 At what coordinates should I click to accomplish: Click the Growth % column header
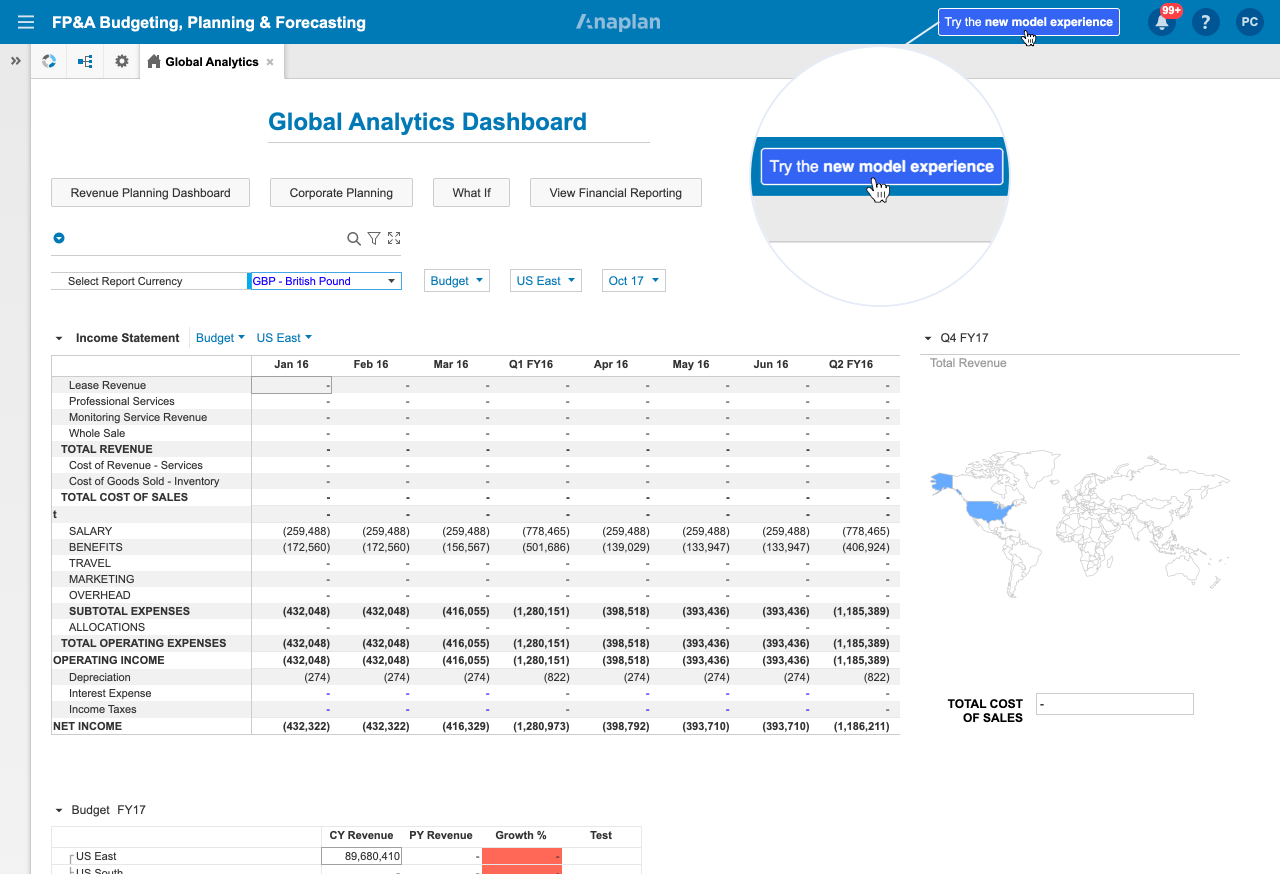click(521, 835)
